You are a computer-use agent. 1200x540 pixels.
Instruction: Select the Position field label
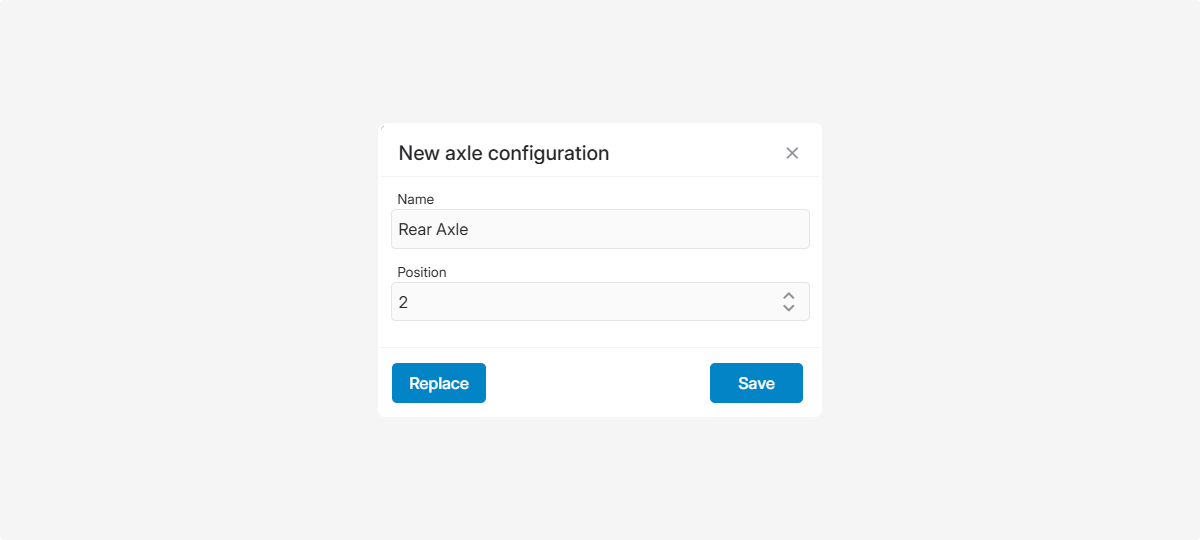[422, 272]
